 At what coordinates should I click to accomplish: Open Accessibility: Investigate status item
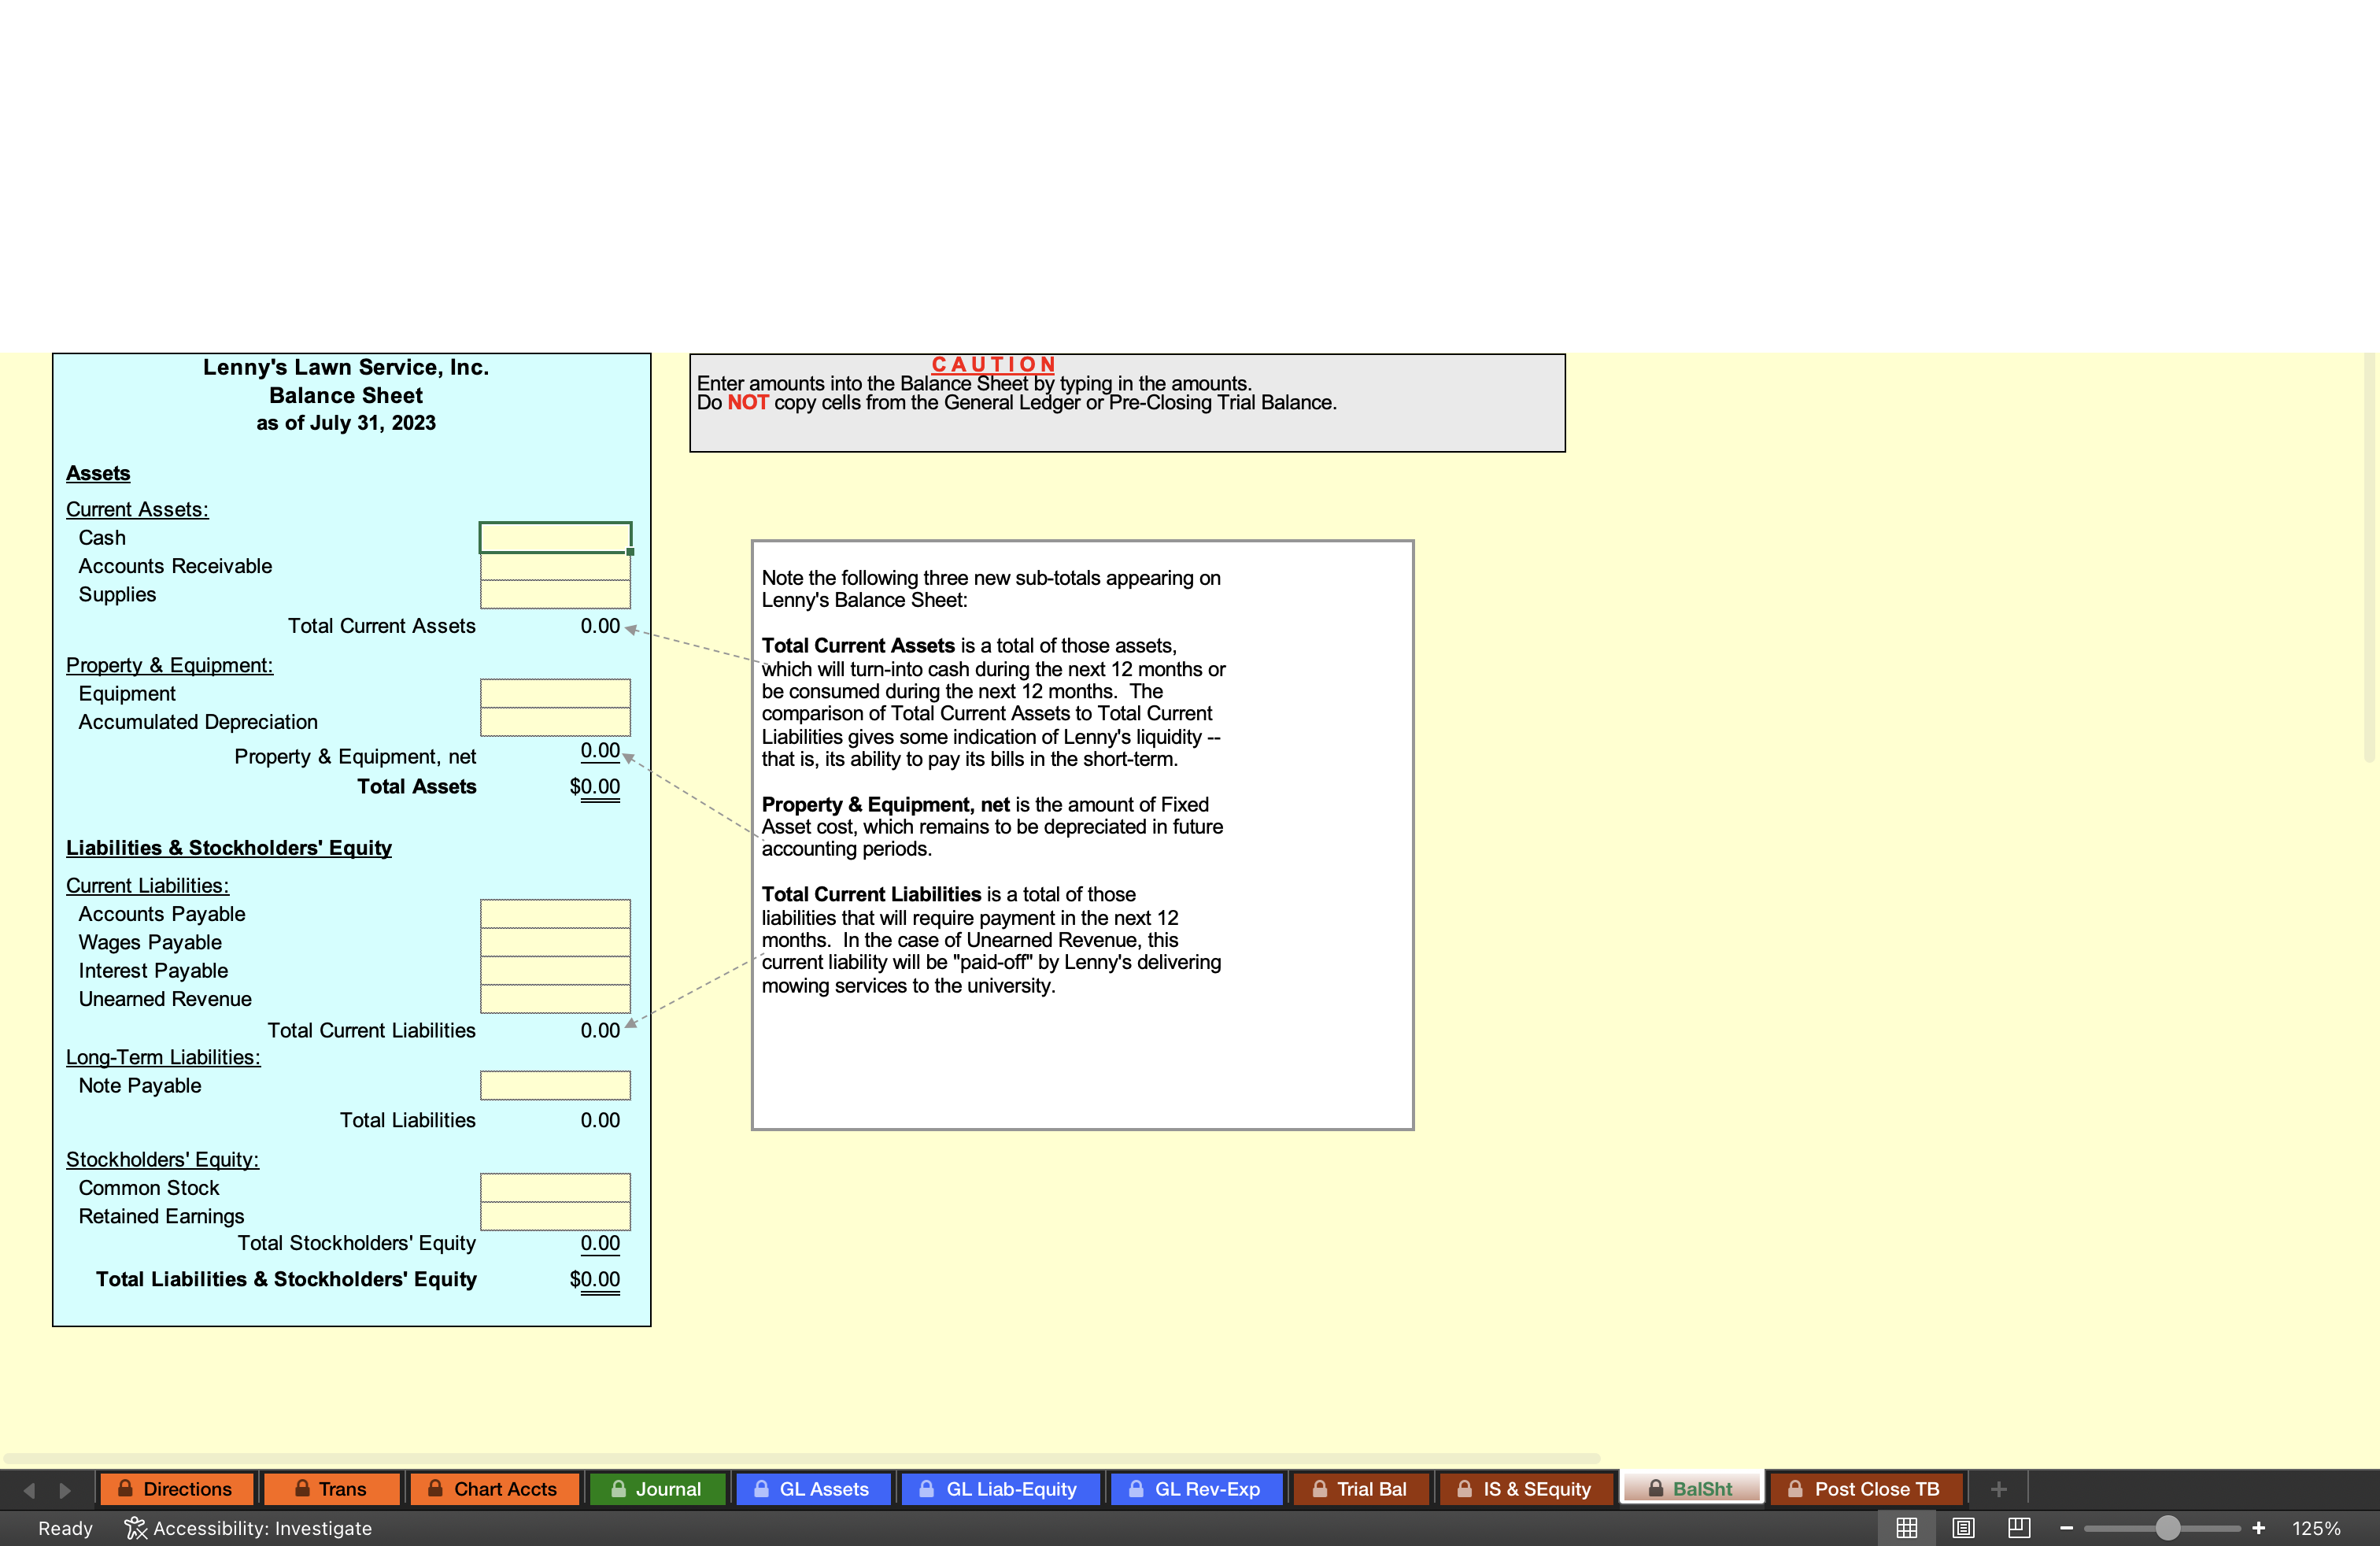coord(248,1528)
